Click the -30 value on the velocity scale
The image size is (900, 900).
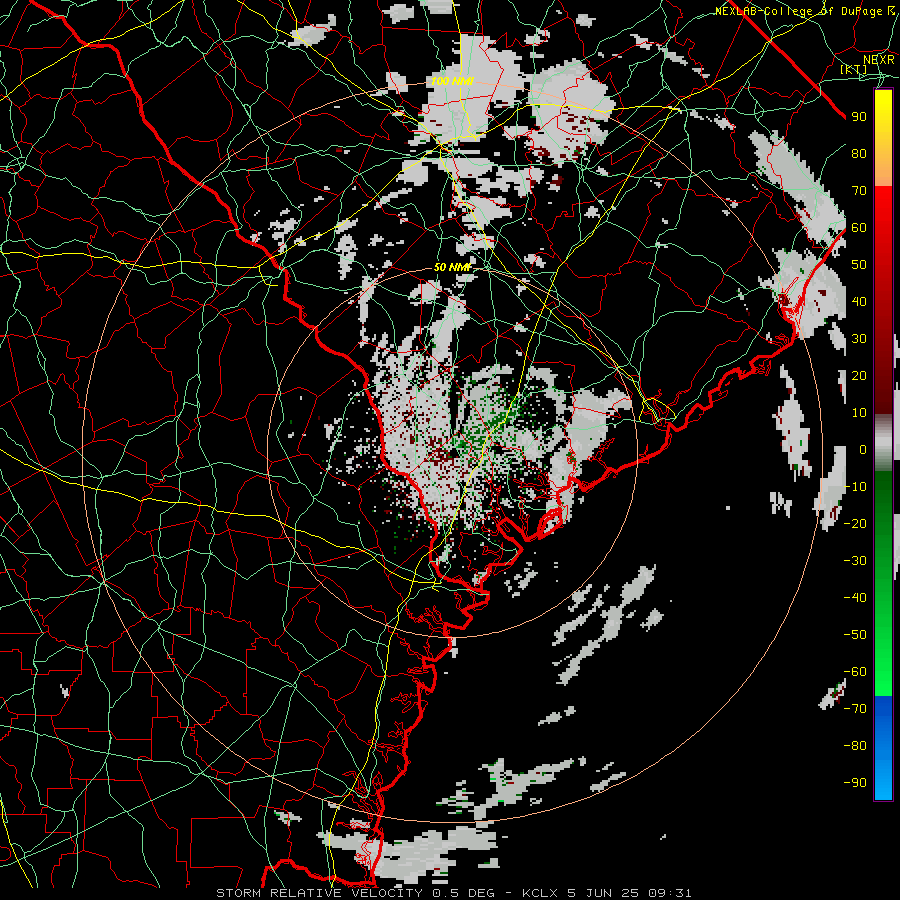(x=855, y=561)
